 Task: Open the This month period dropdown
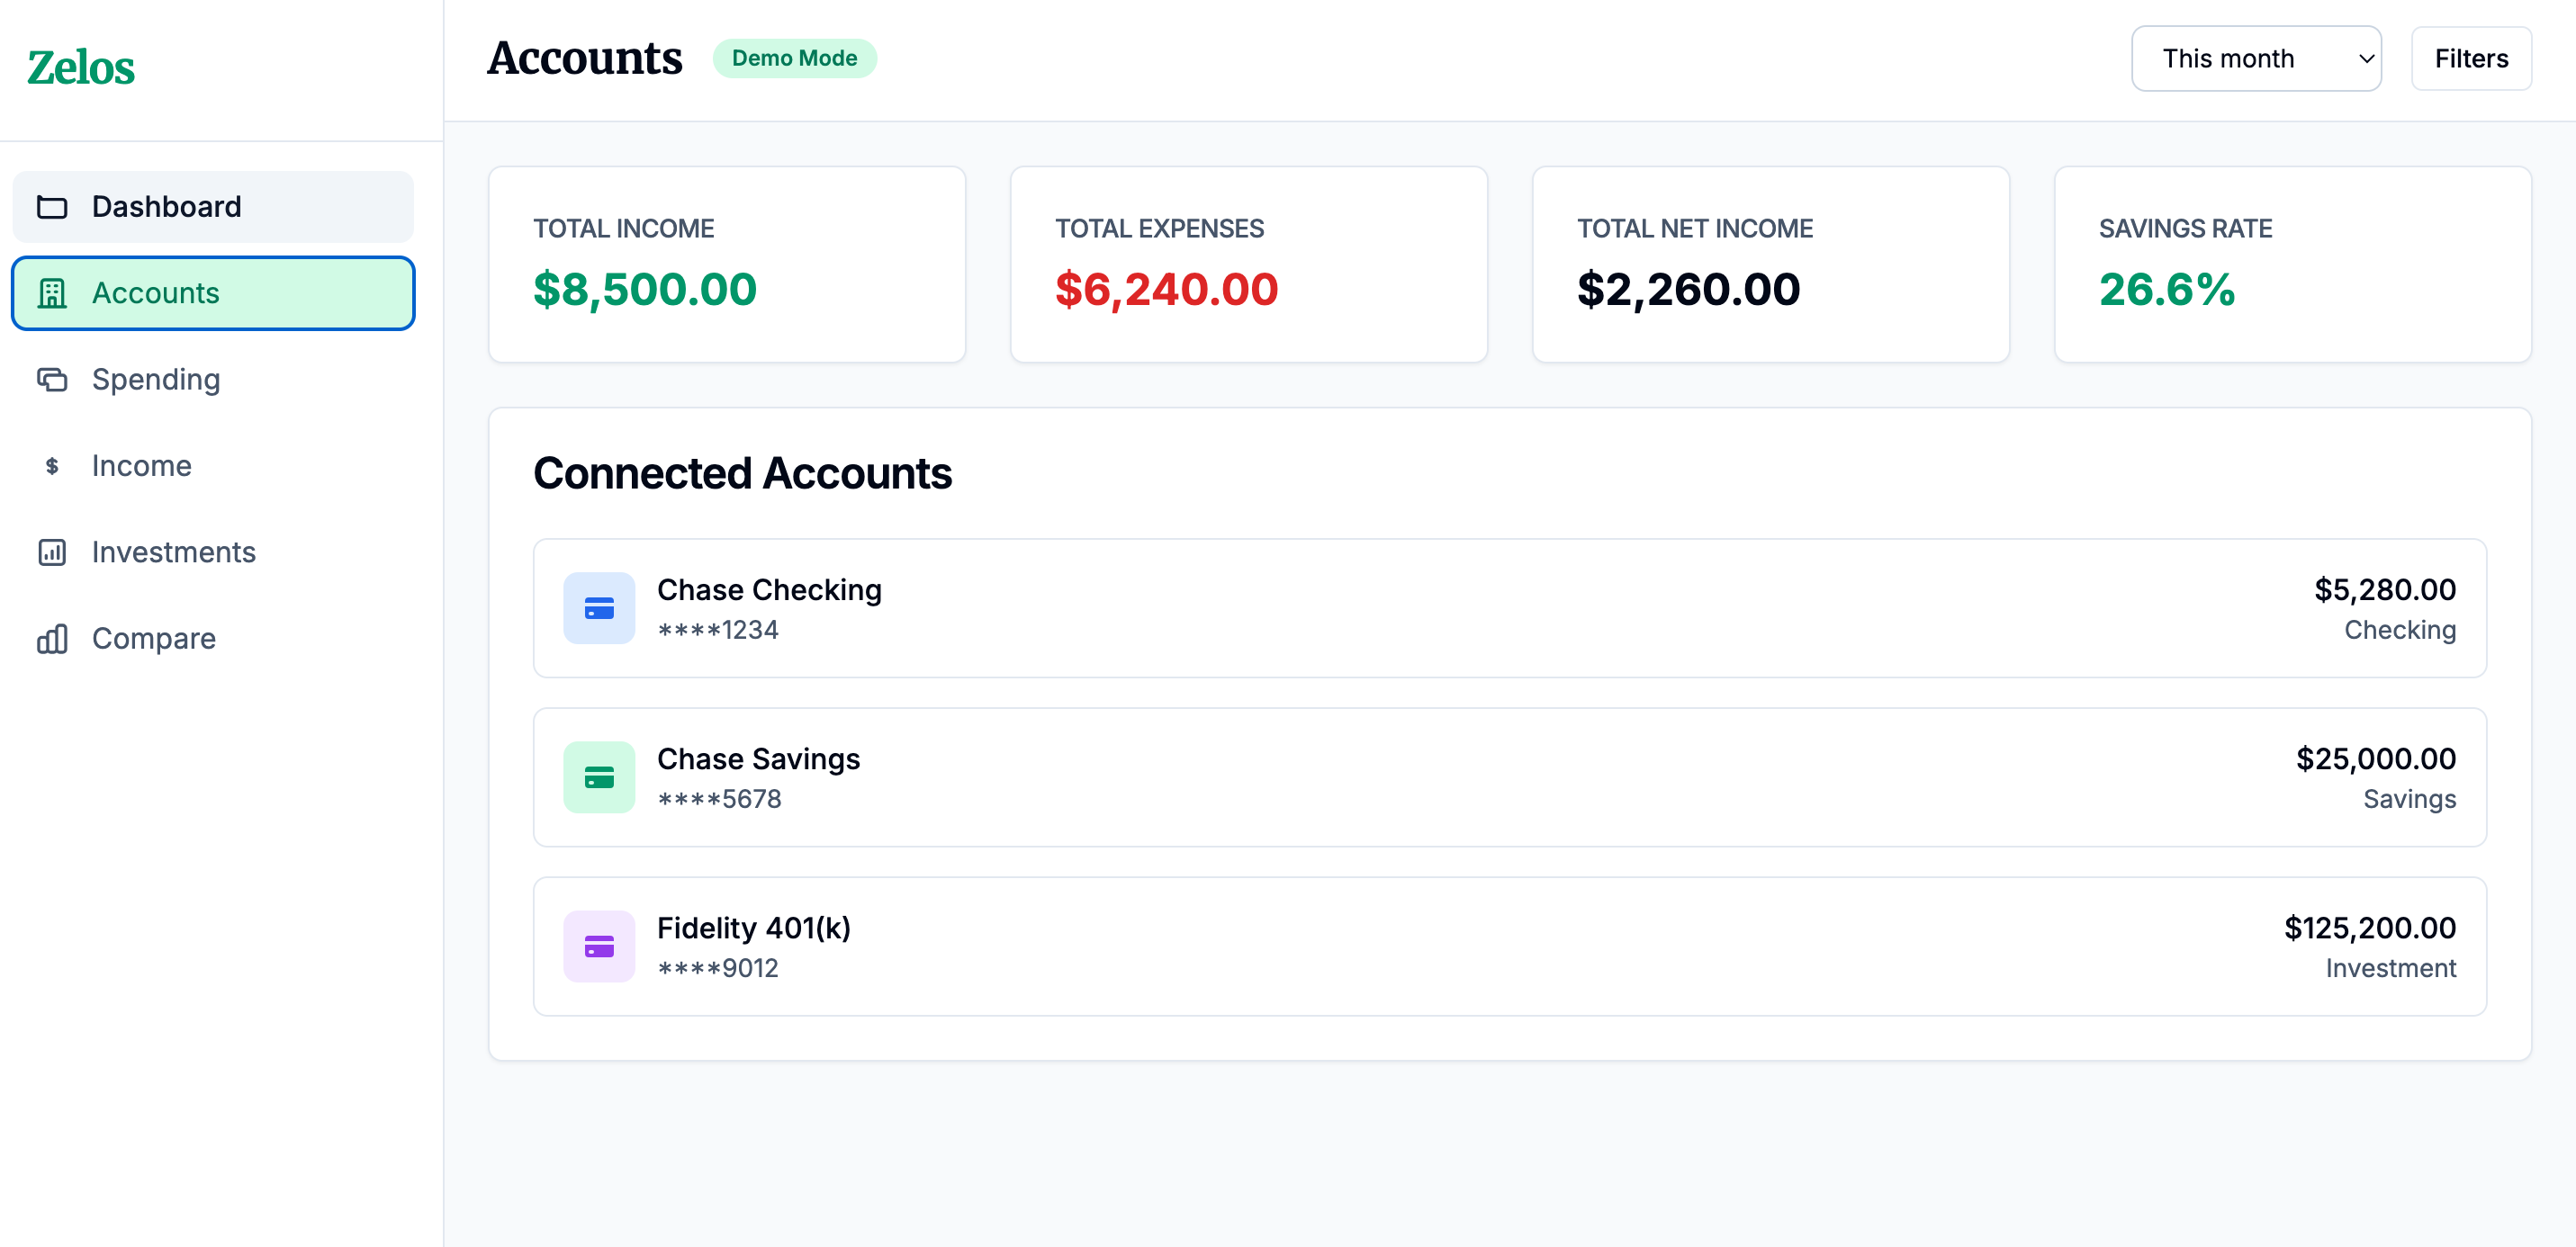coord(2255,59)
